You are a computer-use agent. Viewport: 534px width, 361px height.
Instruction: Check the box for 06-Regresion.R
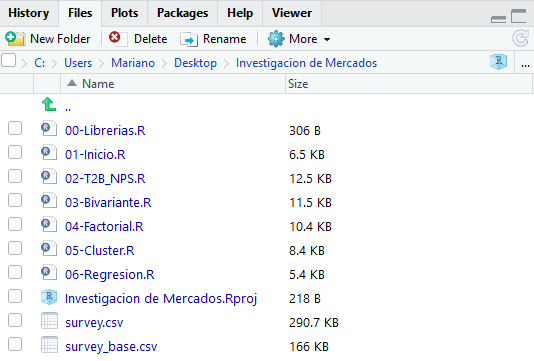[x=15, y=272]
